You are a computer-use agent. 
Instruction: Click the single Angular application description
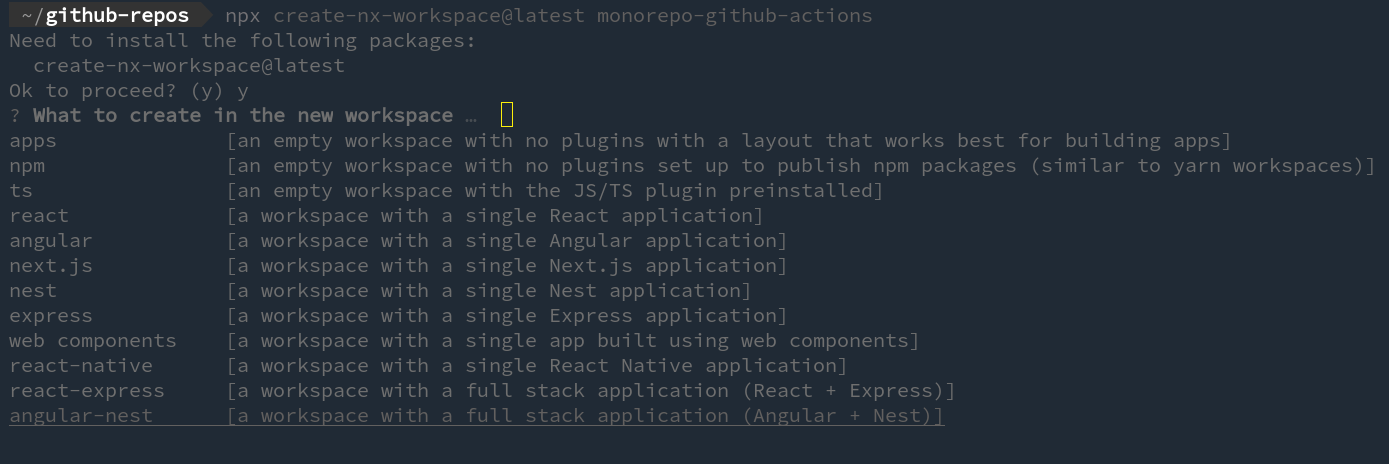[507, 241]
